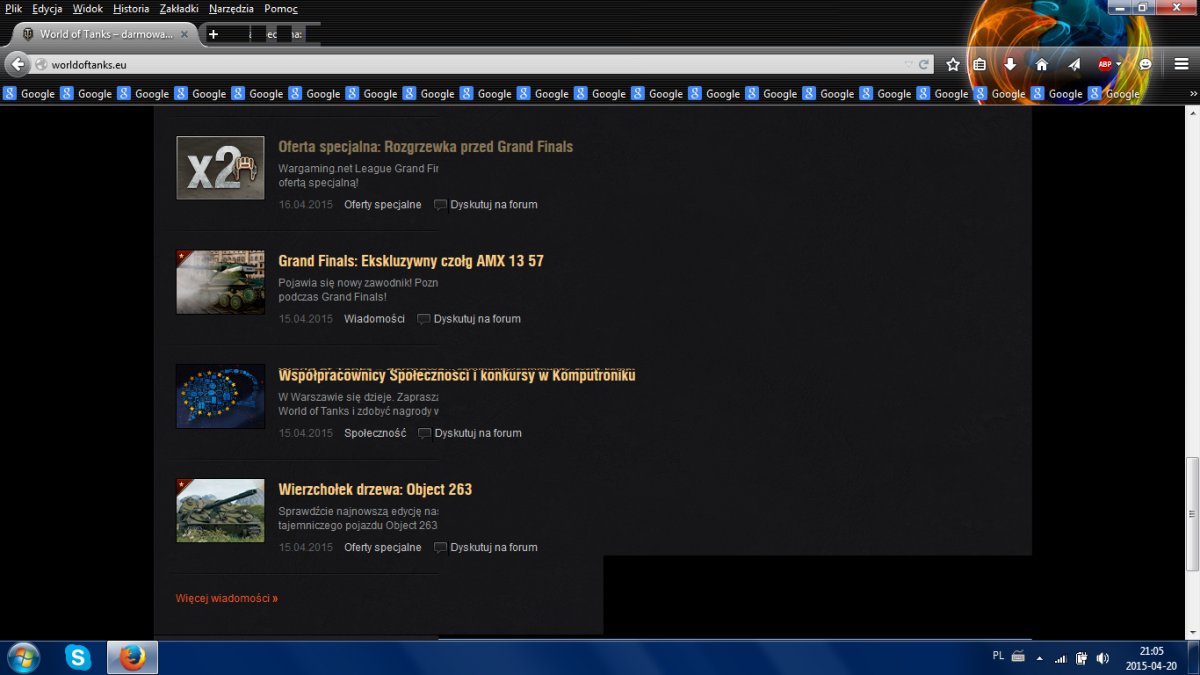Open 'Oferta specjalna: Rozgrzewka przed Grand Finals' article
This screenshot has width=1200, height=675.
426,147
